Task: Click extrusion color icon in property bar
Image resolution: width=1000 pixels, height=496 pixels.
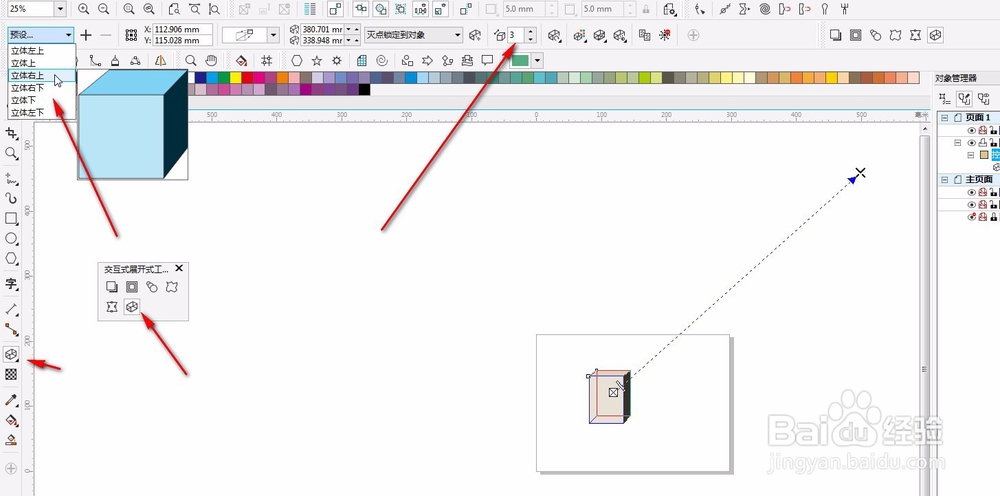Action: [579, 35]
